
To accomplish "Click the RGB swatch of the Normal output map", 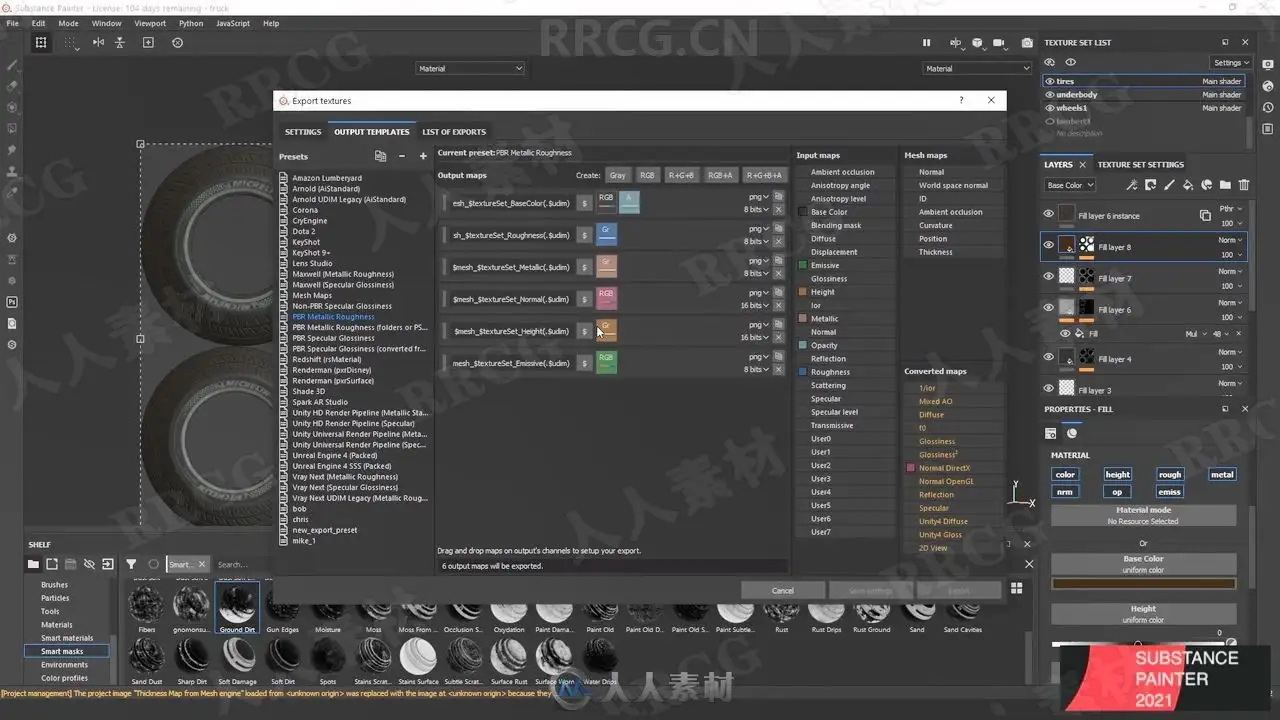I will [606, 298].
